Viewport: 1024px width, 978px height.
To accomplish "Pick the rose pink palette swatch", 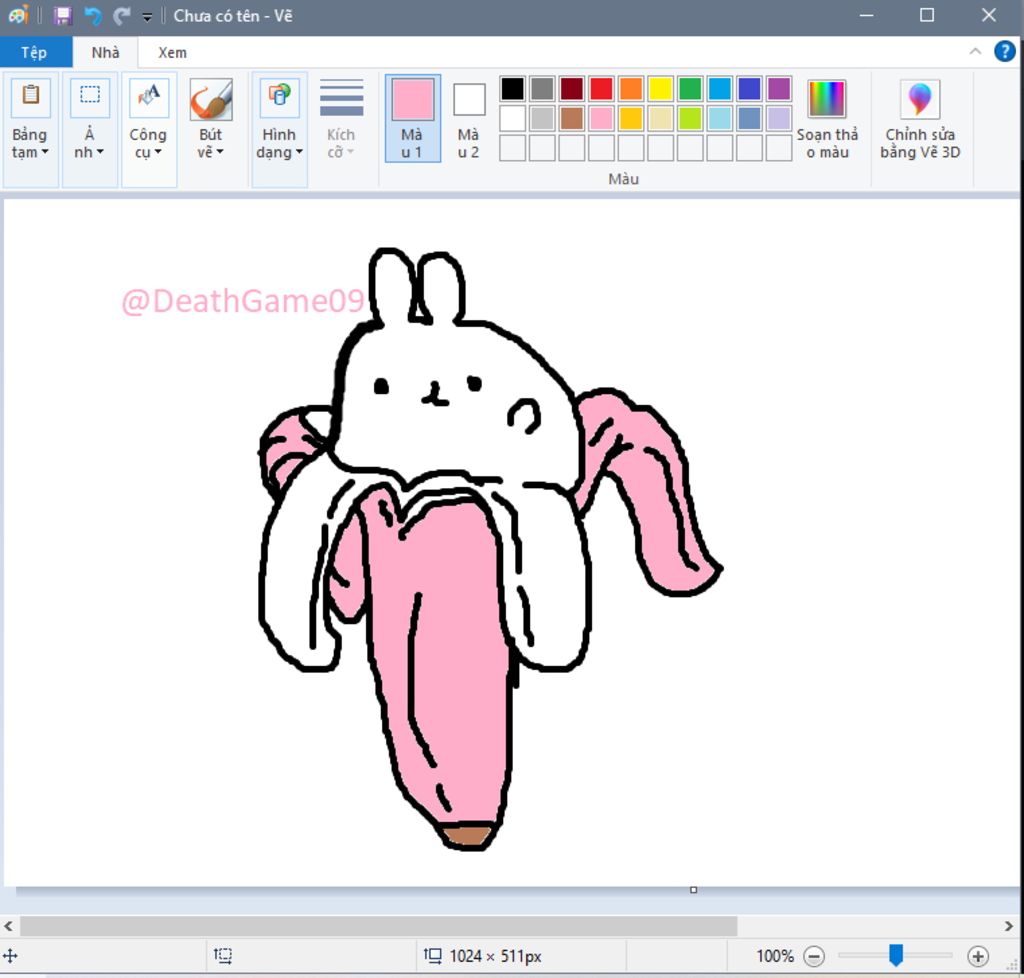I will (601, 118).
